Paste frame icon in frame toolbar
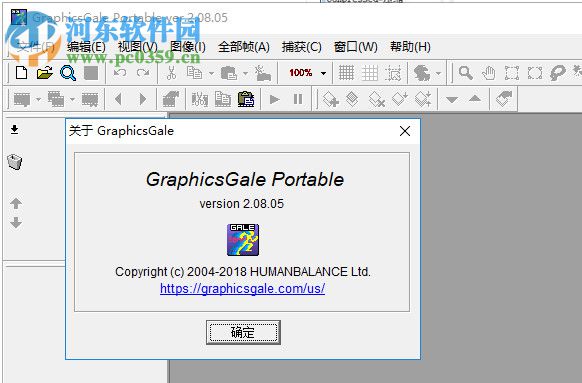The height and width of the screenshot is (383, 582). click(x=246, y=99)
